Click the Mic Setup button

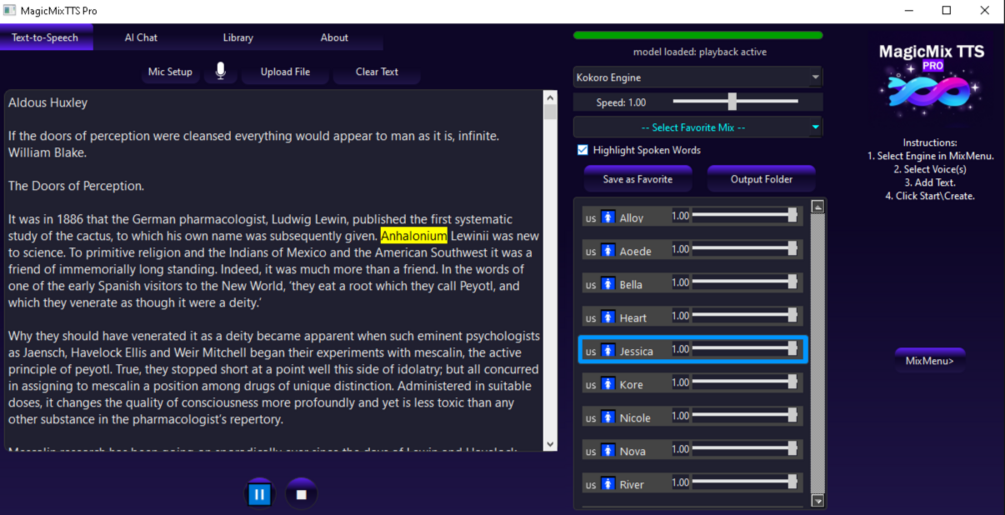pyautogui.click(x=170, y=72)
